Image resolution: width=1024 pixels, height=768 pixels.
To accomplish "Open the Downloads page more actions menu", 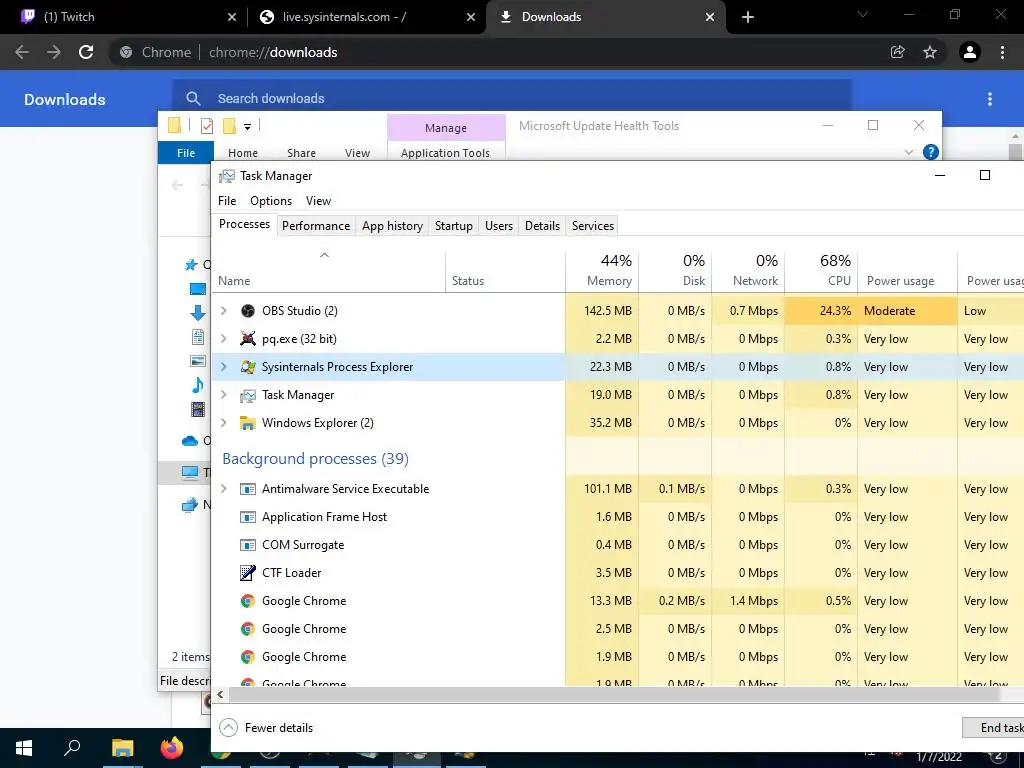I will 990,99.
